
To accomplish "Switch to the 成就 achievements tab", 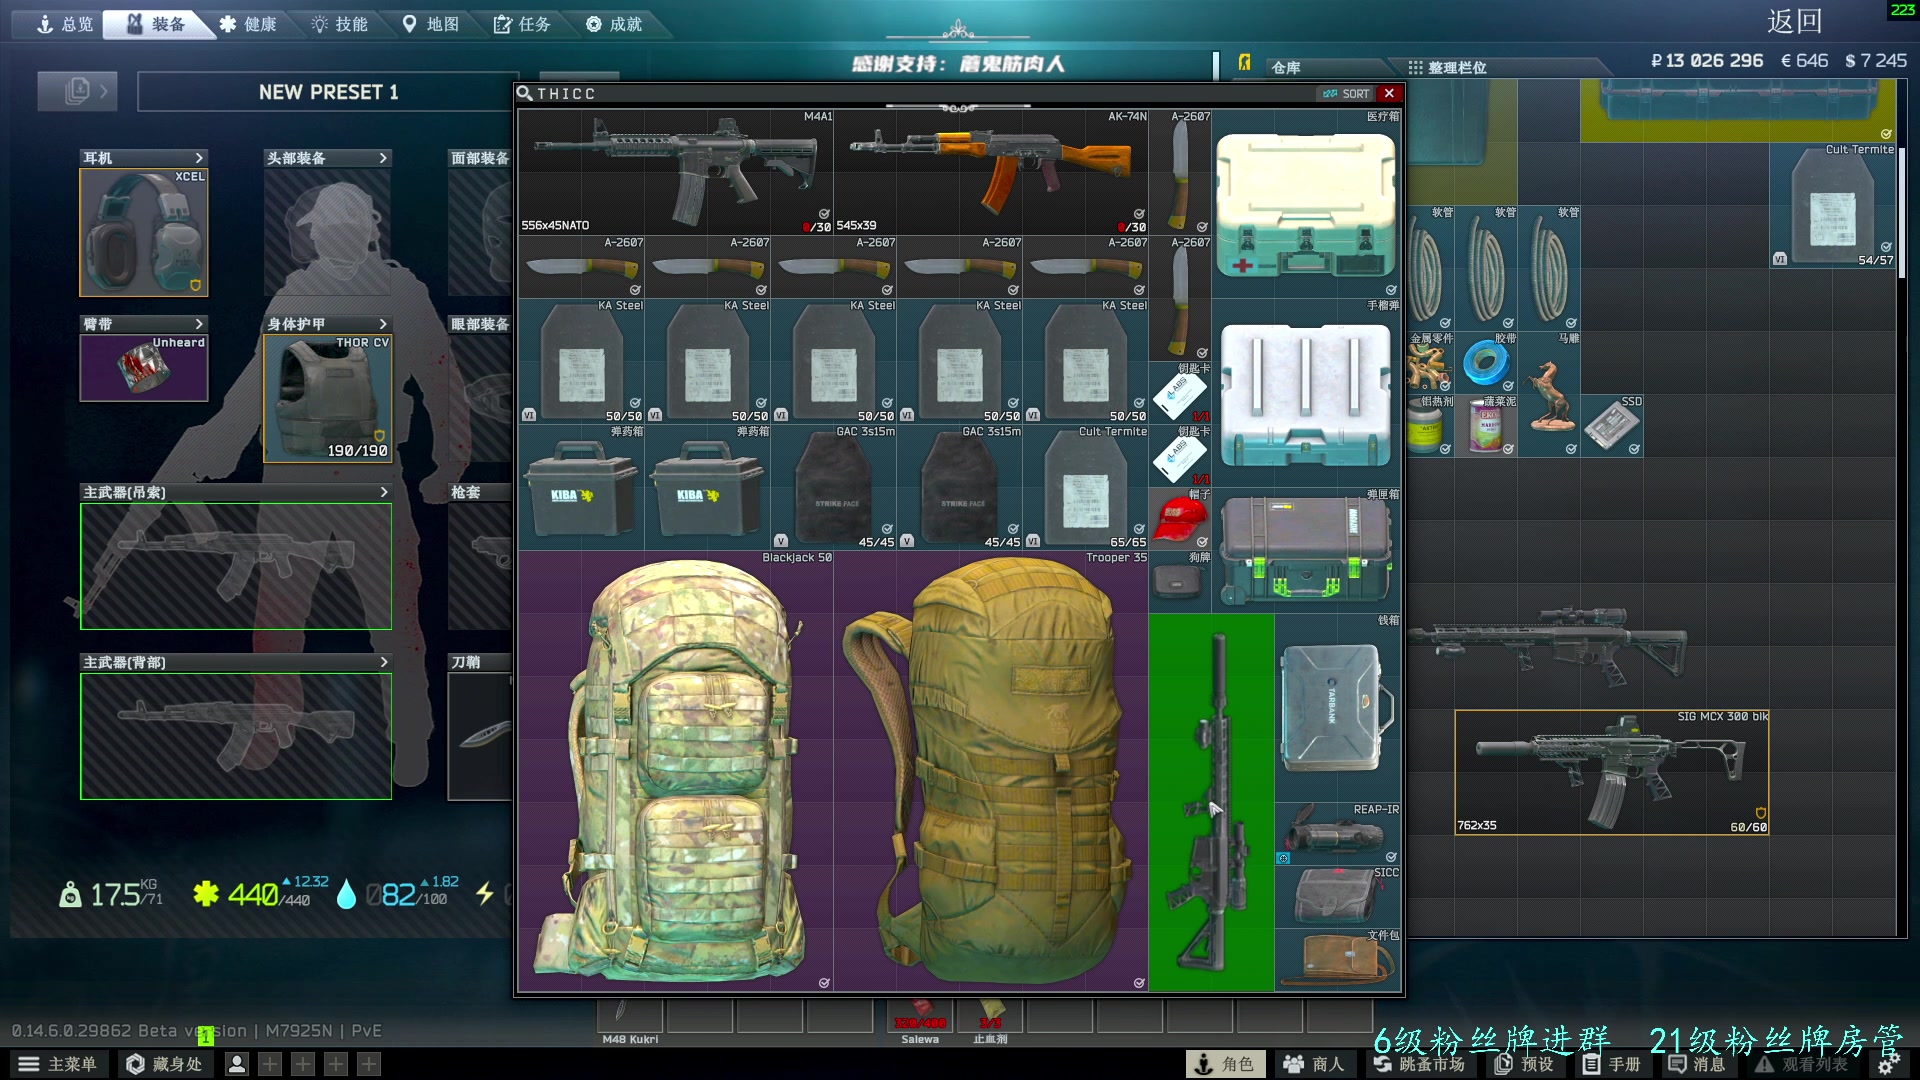I will coord(613,24).
